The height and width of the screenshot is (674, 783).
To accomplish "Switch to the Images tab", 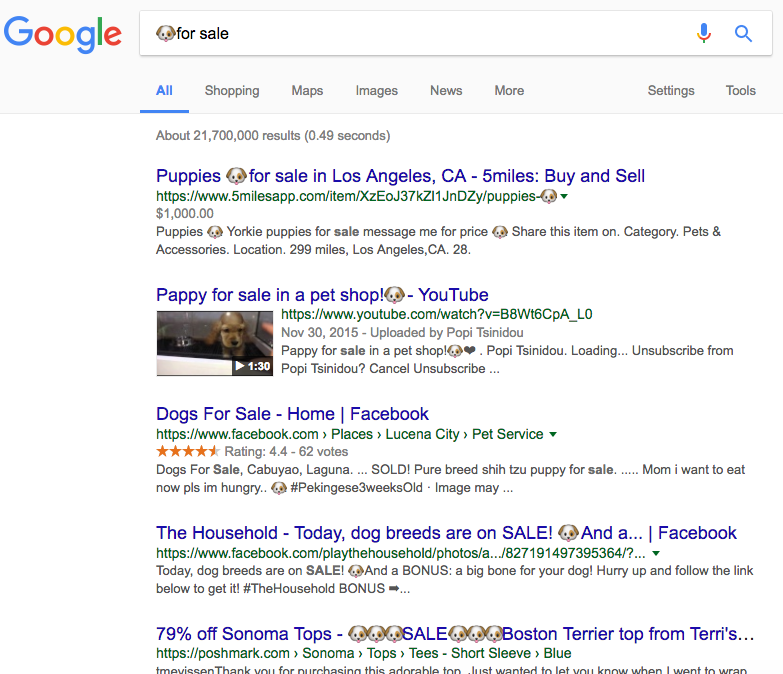I will (377, 90).
